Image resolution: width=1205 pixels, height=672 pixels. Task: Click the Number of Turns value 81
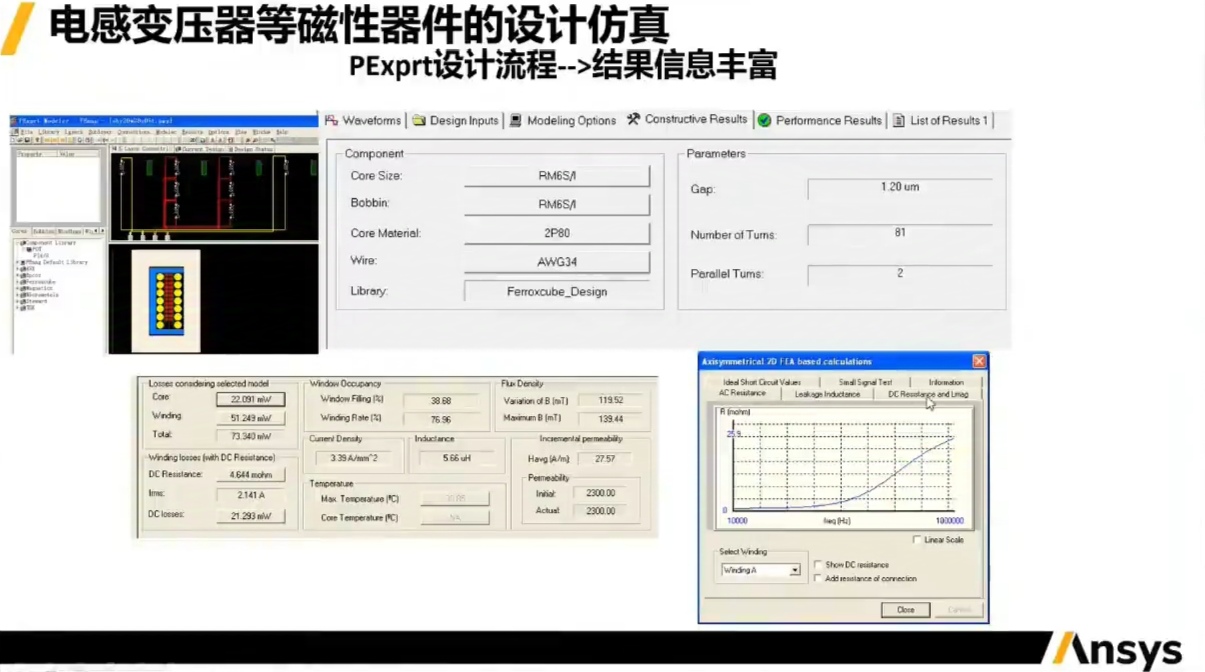pyautogui.click(x=900, y=234)
